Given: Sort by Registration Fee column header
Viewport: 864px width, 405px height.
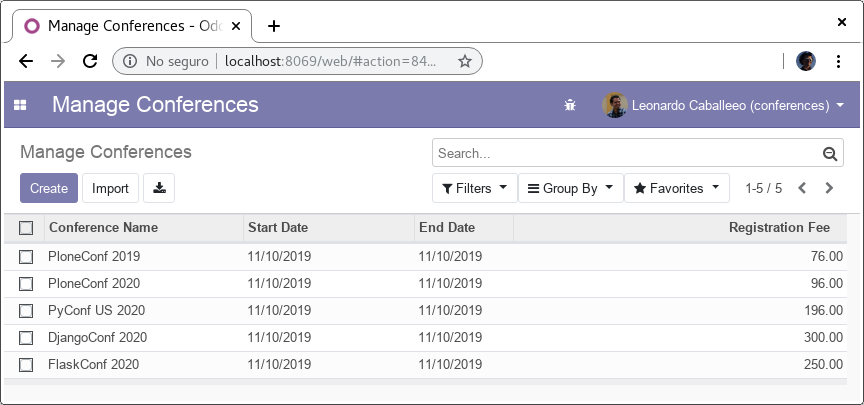Looking at the screenshot, I should (779, 228).
